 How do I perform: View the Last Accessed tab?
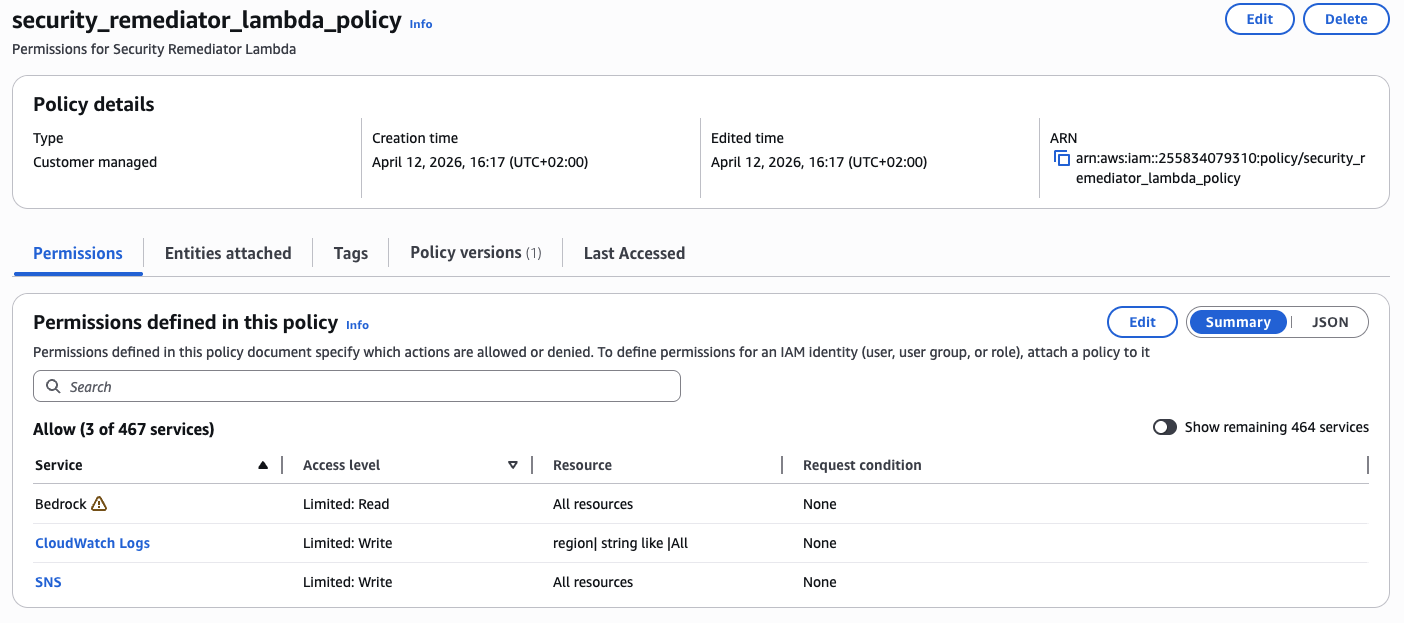pyautogui.click(x=634, y=253)
